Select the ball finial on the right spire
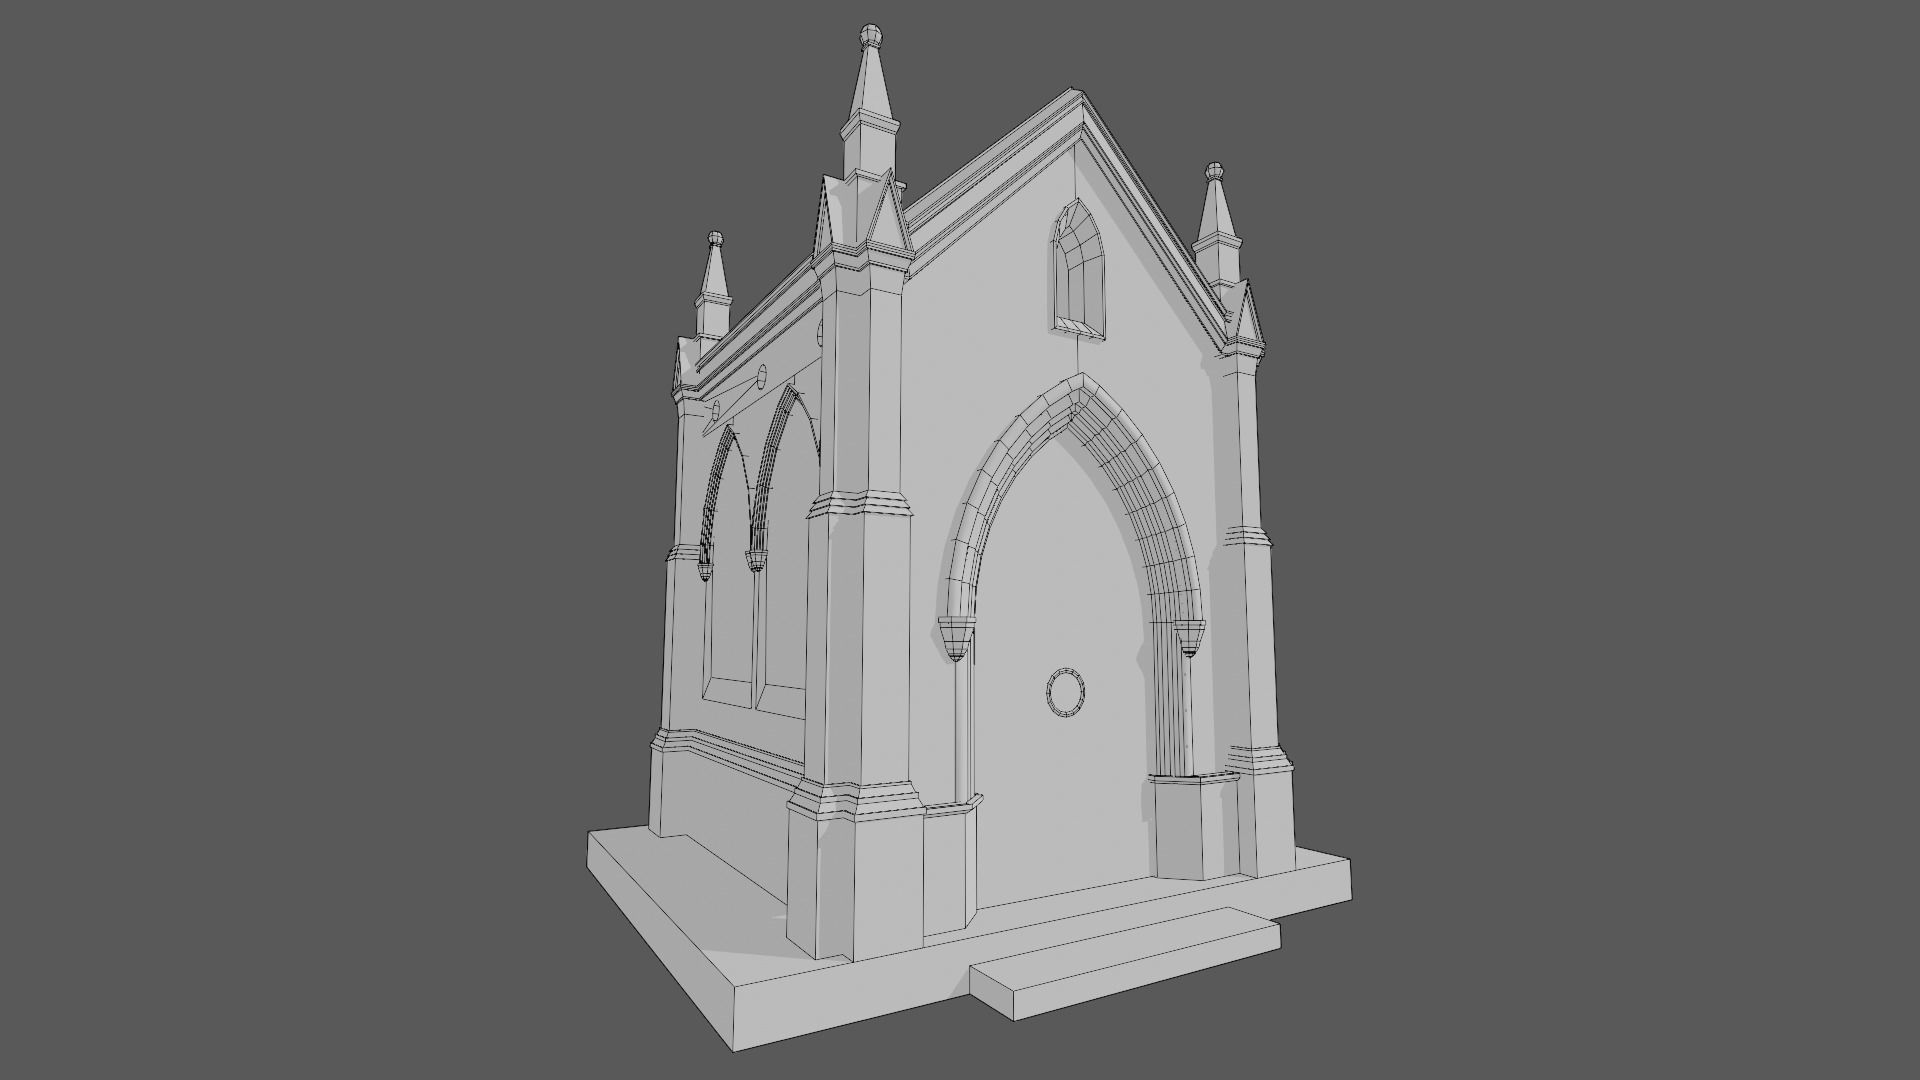Screen dimensions: 1920x1080 click(x=1214, y=171)
